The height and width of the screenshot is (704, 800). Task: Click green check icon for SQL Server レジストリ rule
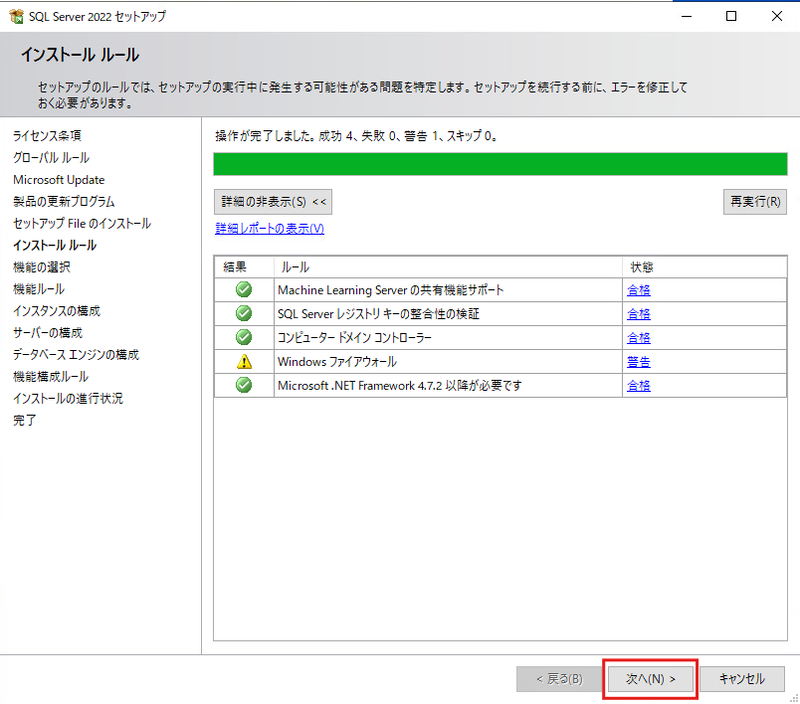coord(244,313)
